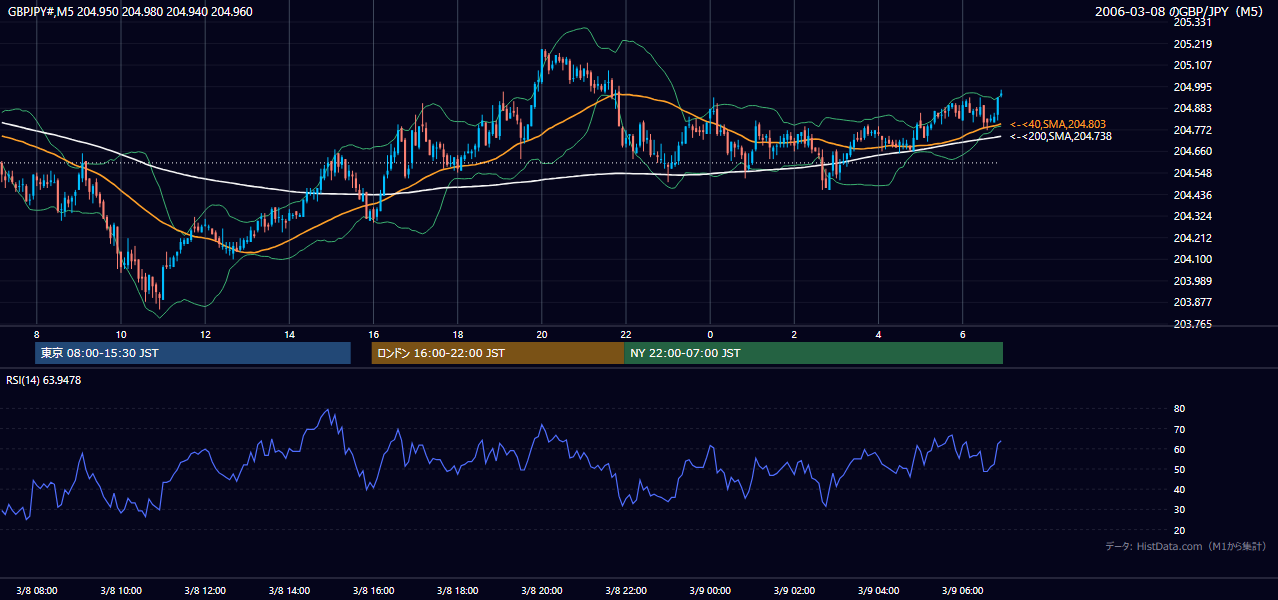Click the 200,SMA,204.738 indicator label
The image size is (1278, 600).
(x=1060, y=136)
